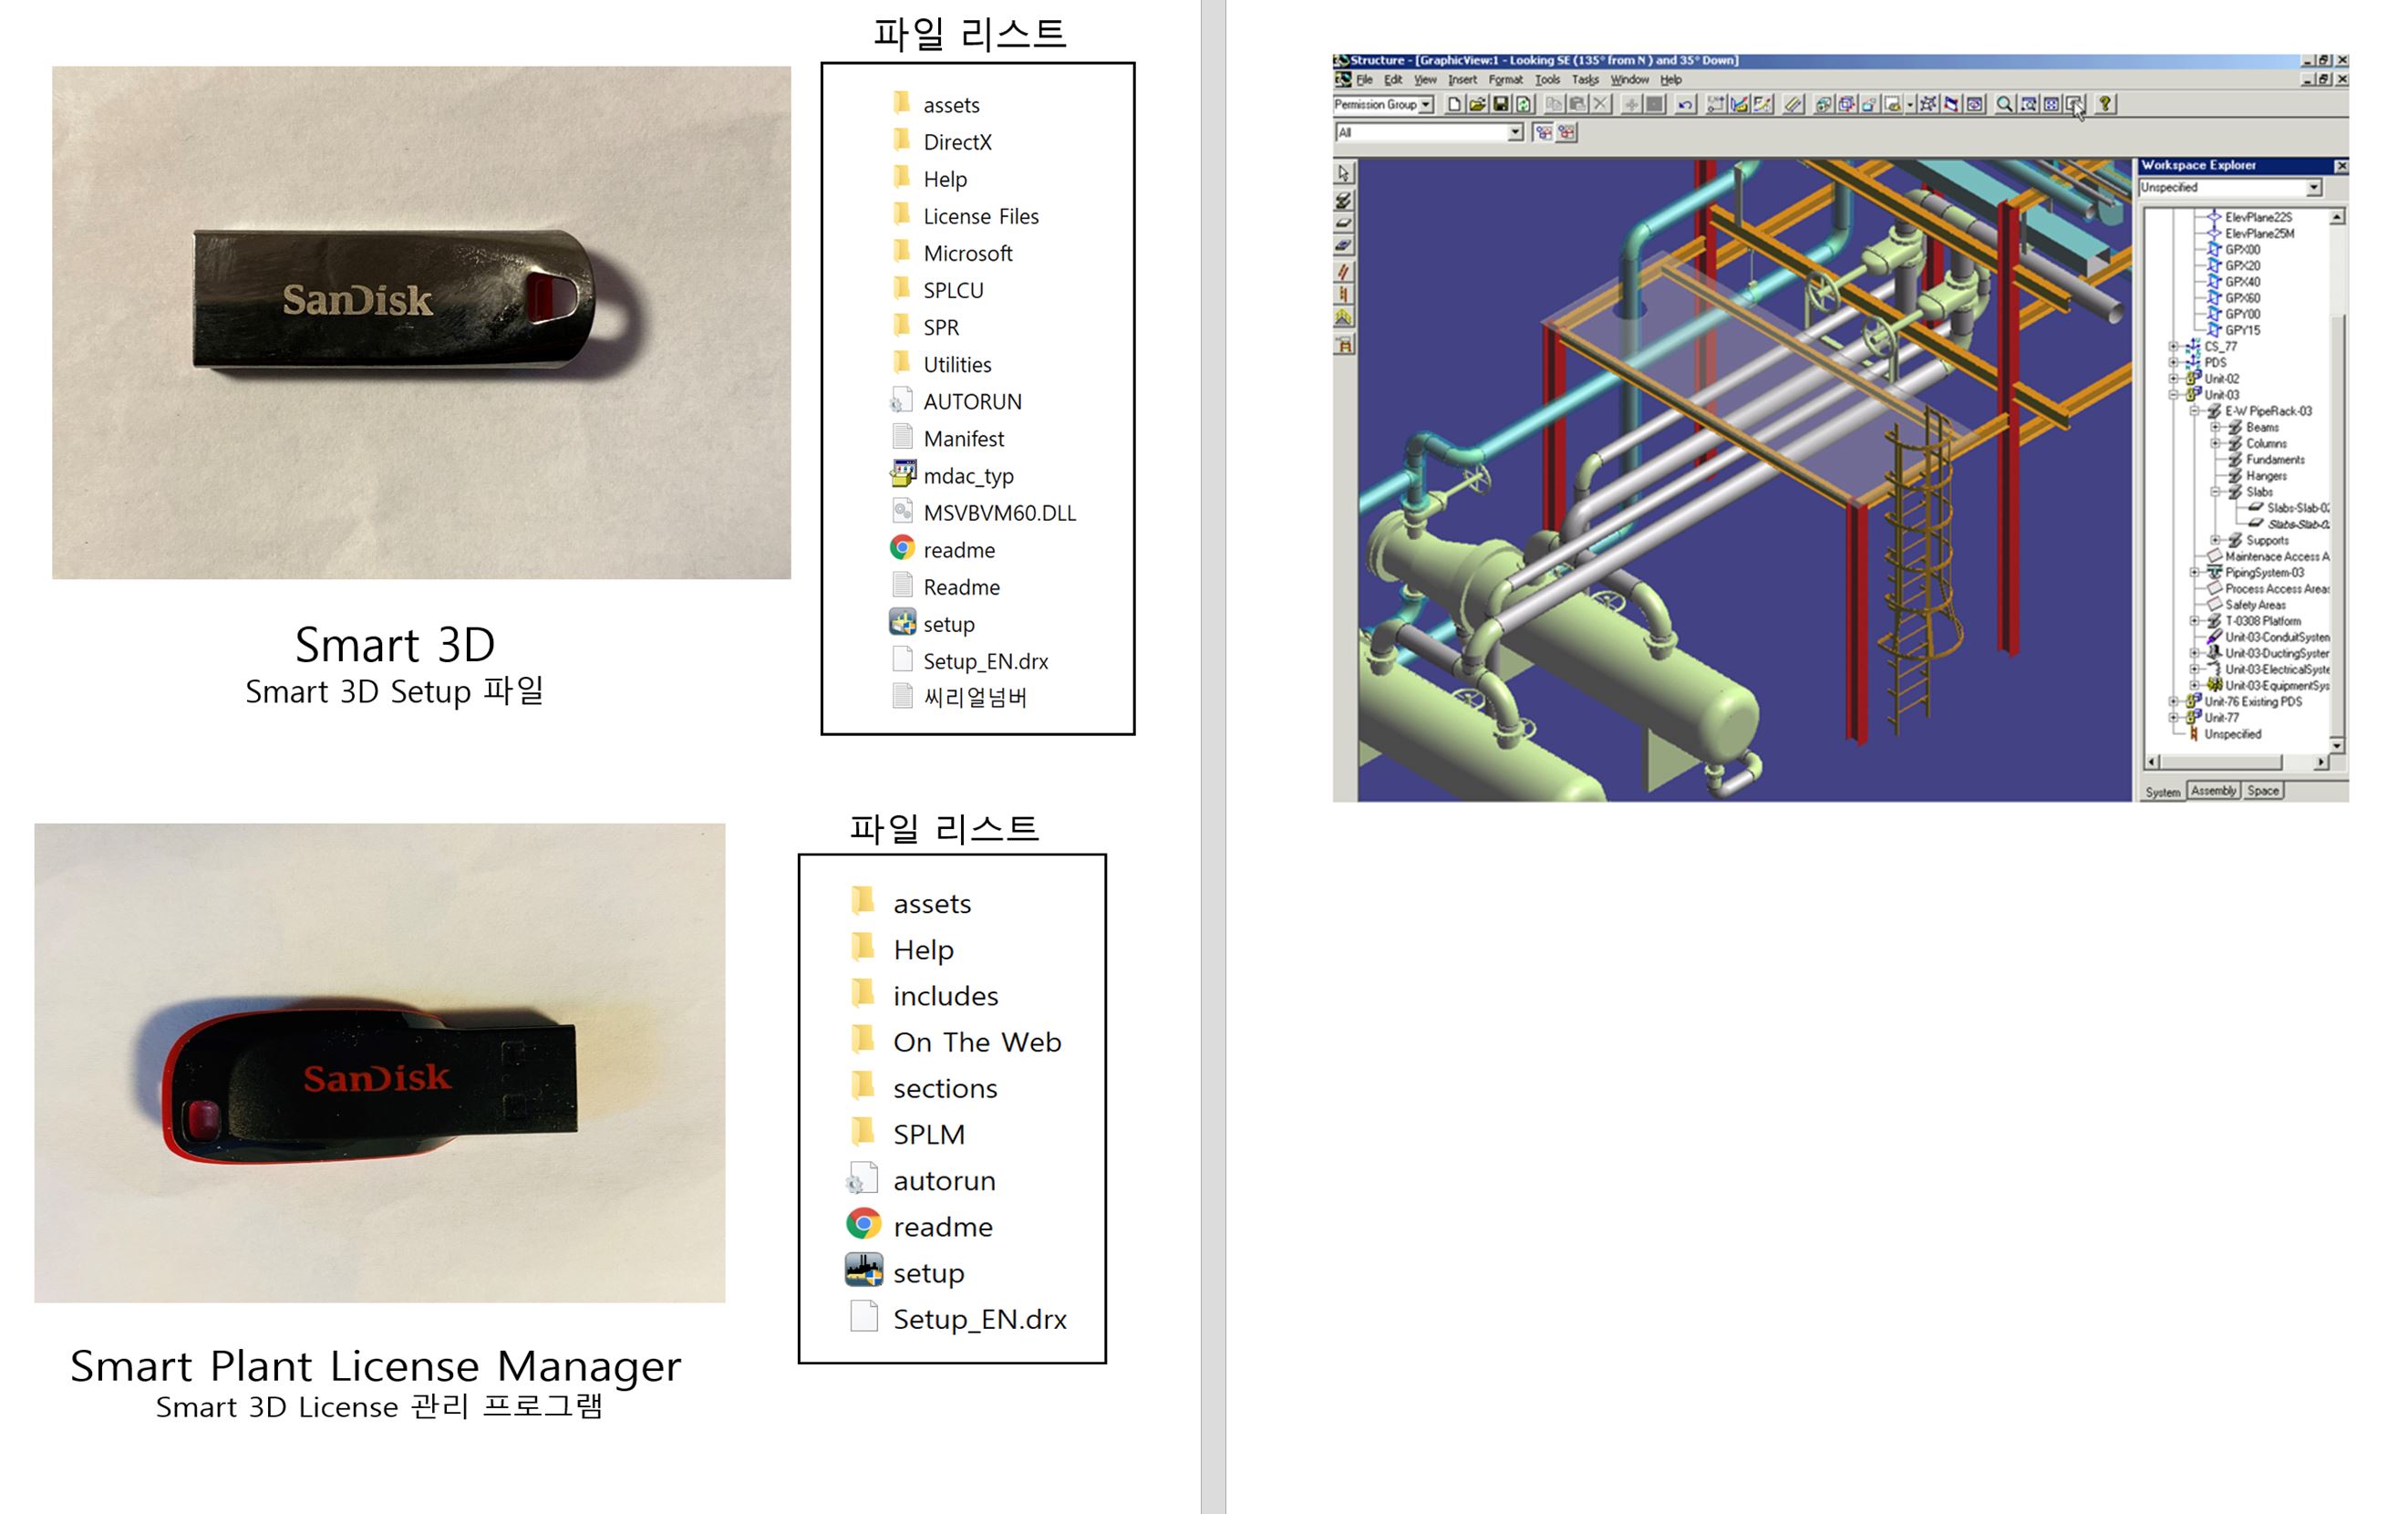Click the setup icon in License Manager file list
This screenshot has height=1514, width=2408.
coord(863,1270)
